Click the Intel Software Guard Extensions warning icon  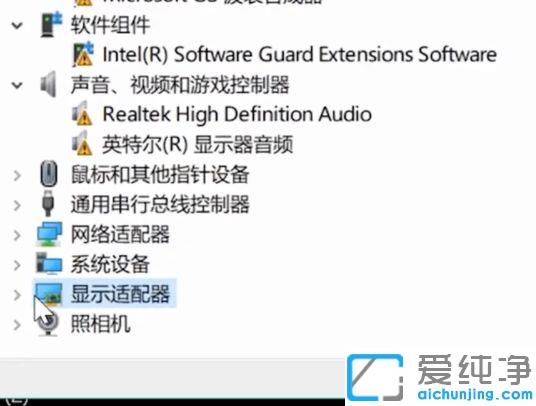pos(83,54)
